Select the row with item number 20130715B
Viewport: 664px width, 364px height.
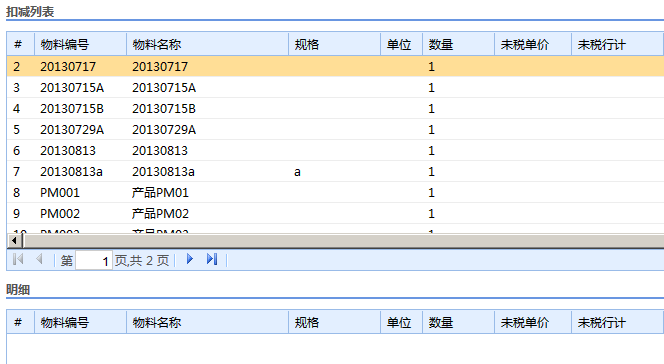pyautogui.click(x=335, y=109)
